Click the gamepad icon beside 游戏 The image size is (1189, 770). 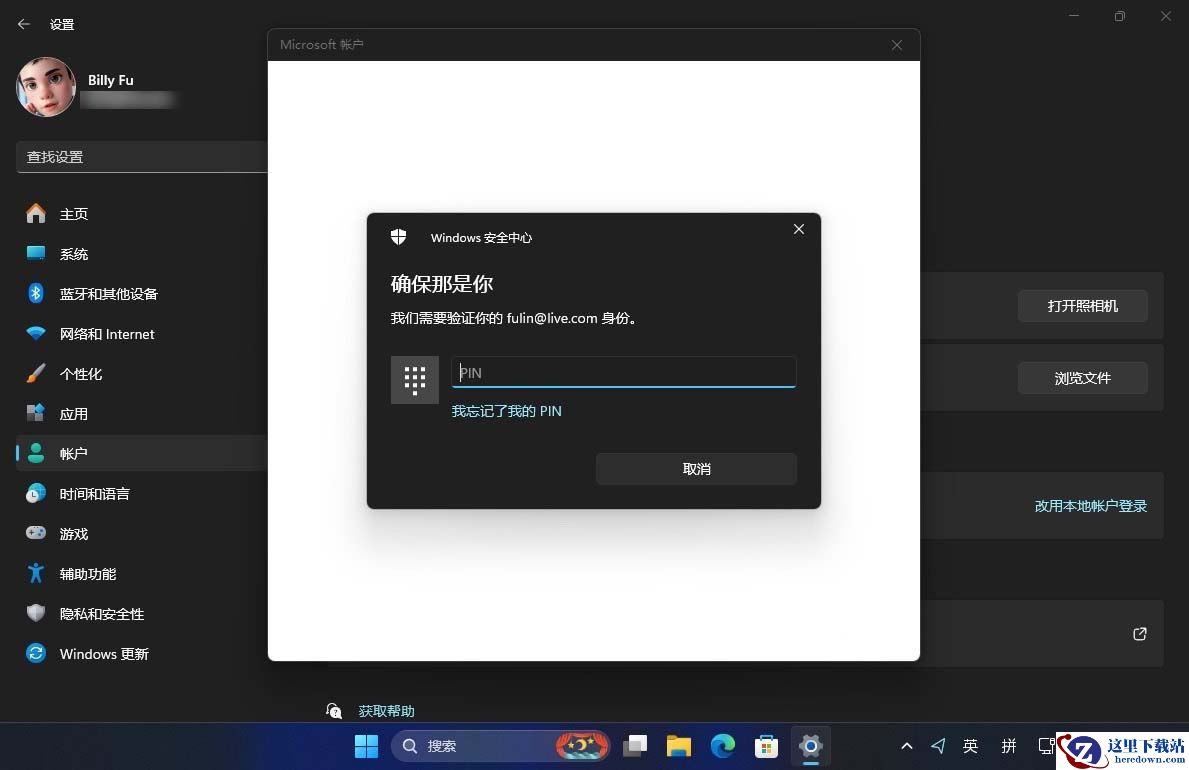(36, 533)
